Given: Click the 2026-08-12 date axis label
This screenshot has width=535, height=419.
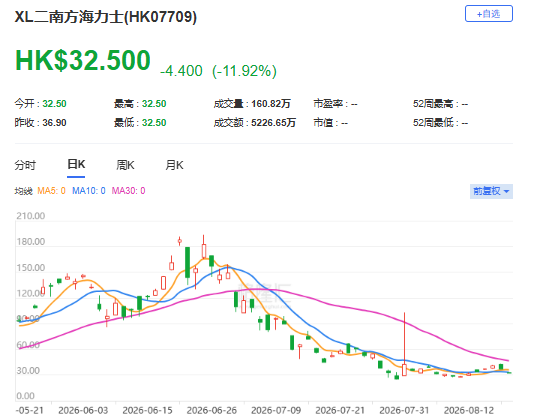Looking at the screenshot, I should tap(469, 410).
